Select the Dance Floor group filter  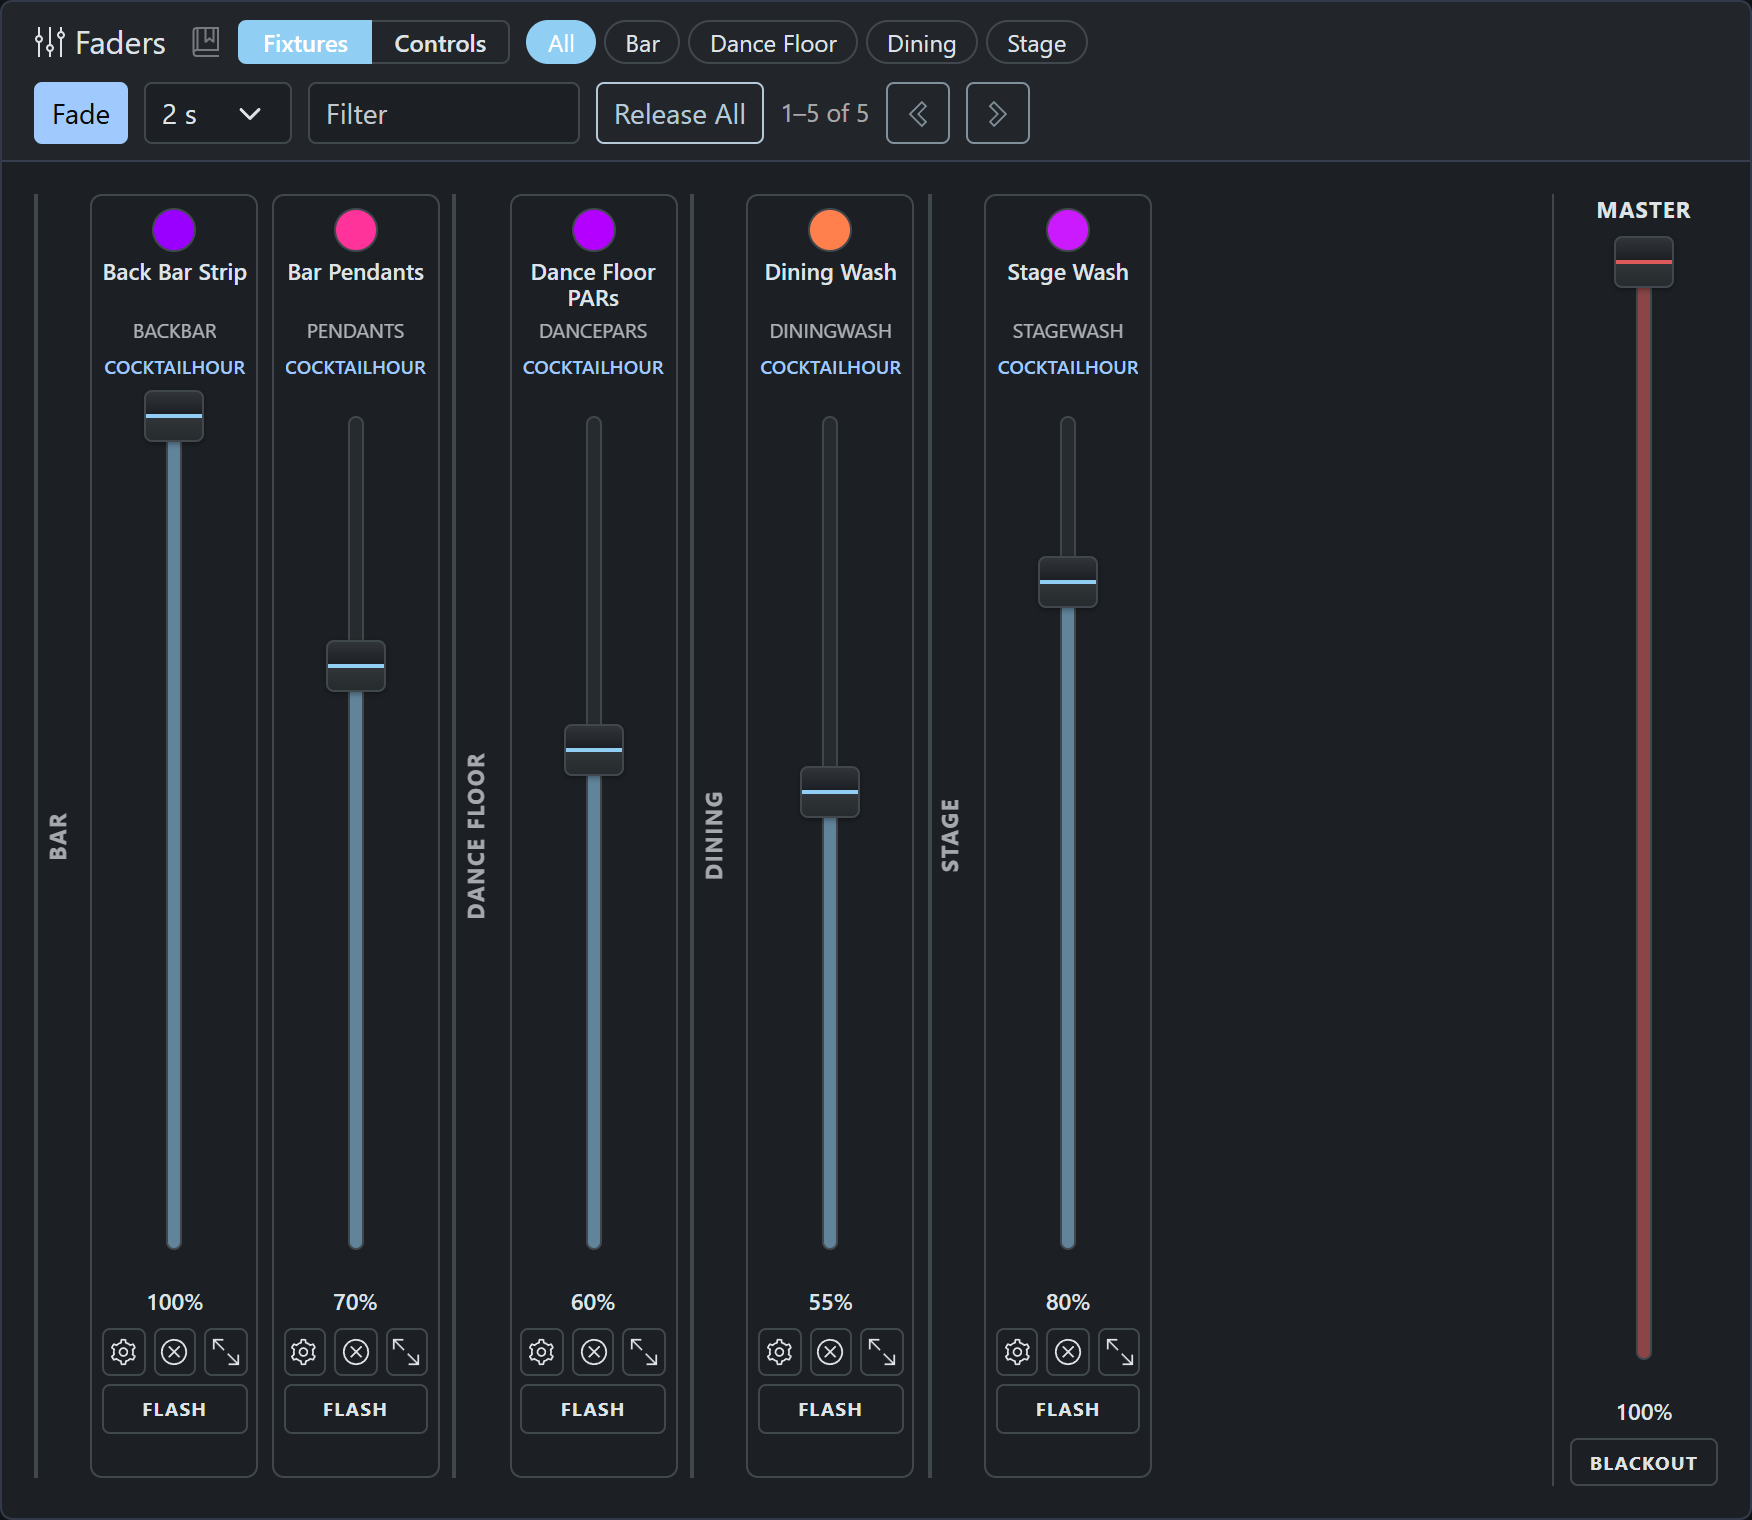pyautogui.click(x=773, y=43)
